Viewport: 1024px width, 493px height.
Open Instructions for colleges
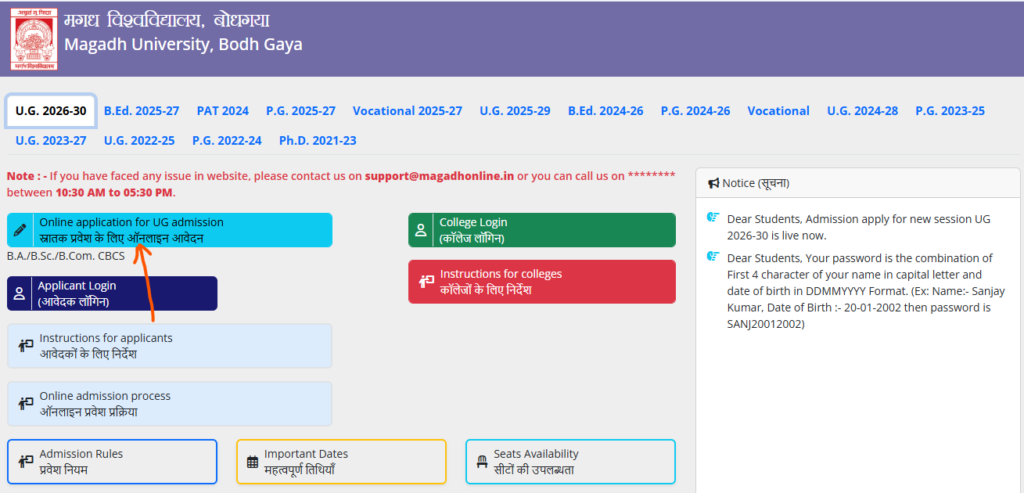542,281
